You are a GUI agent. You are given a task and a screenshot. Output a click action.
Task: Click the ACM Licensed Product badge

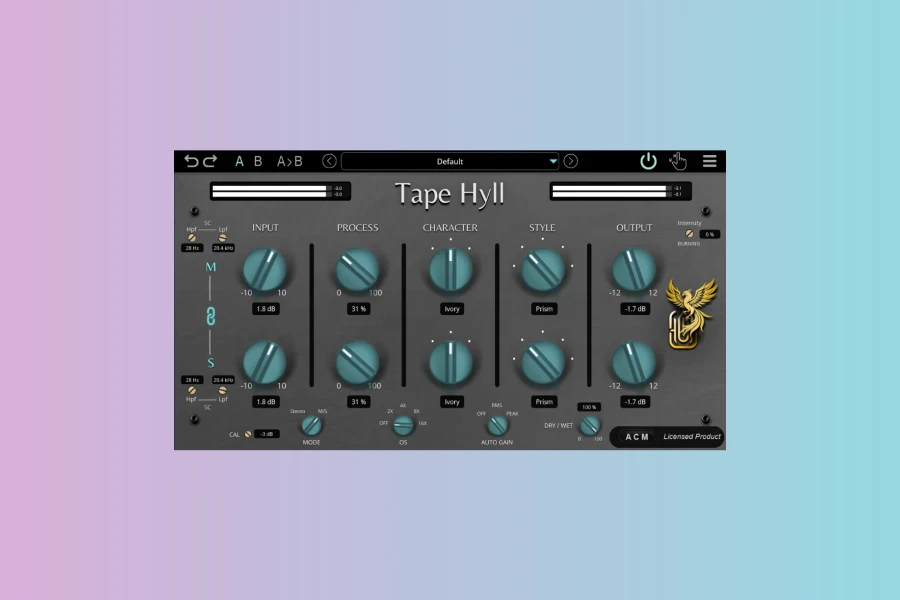pyautogui.click(x=667, y=436)
